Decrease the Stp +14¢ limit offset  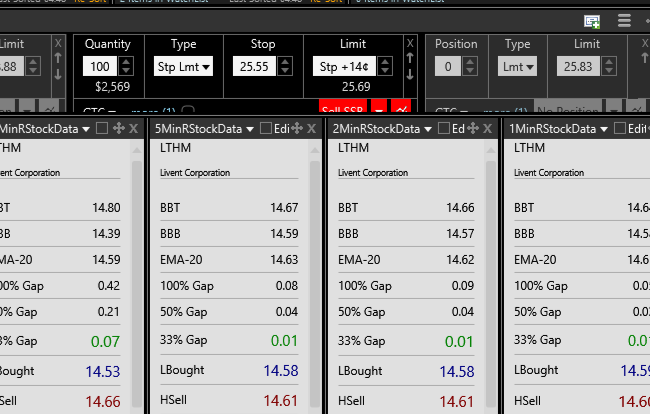click(385, 71)
